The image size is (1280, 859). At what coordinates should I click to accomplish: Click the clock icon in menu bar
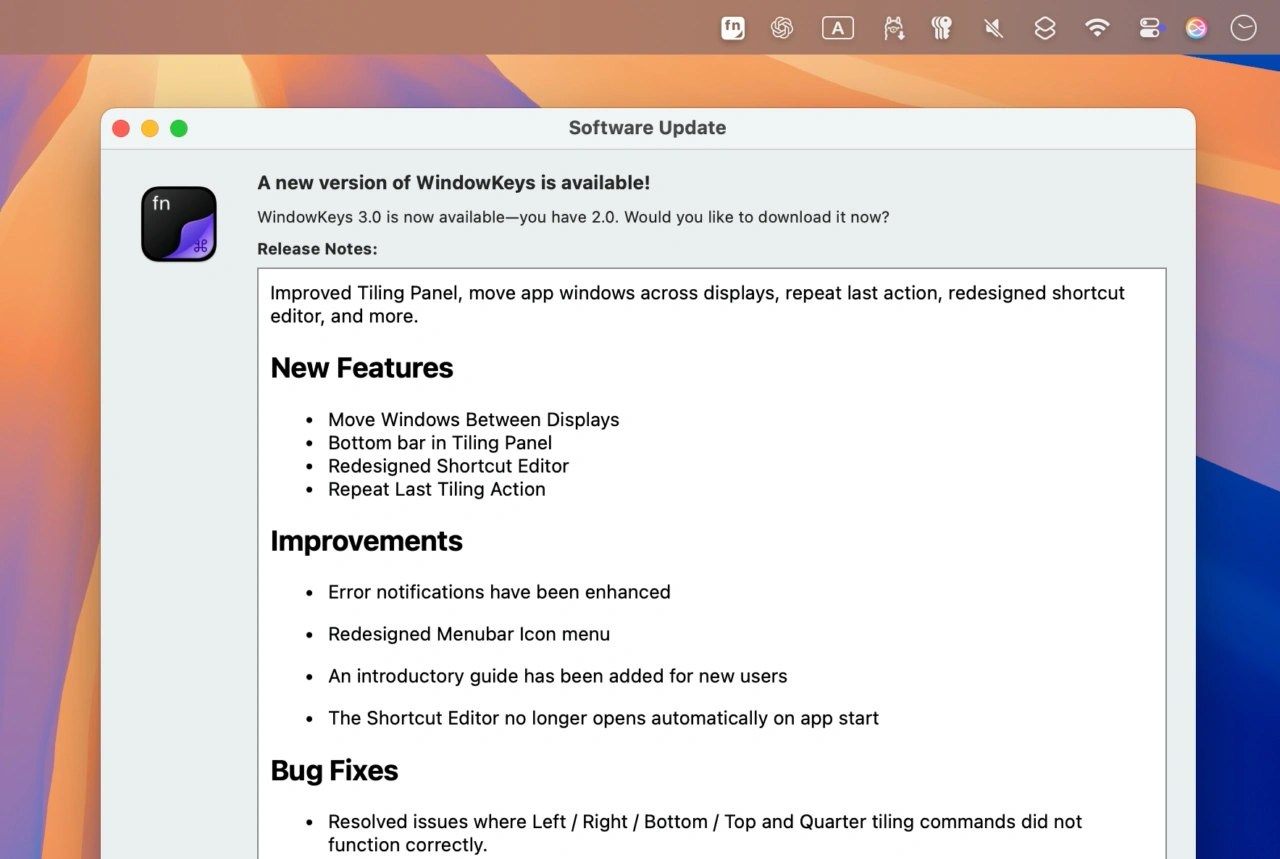(x=1243, y=28)
